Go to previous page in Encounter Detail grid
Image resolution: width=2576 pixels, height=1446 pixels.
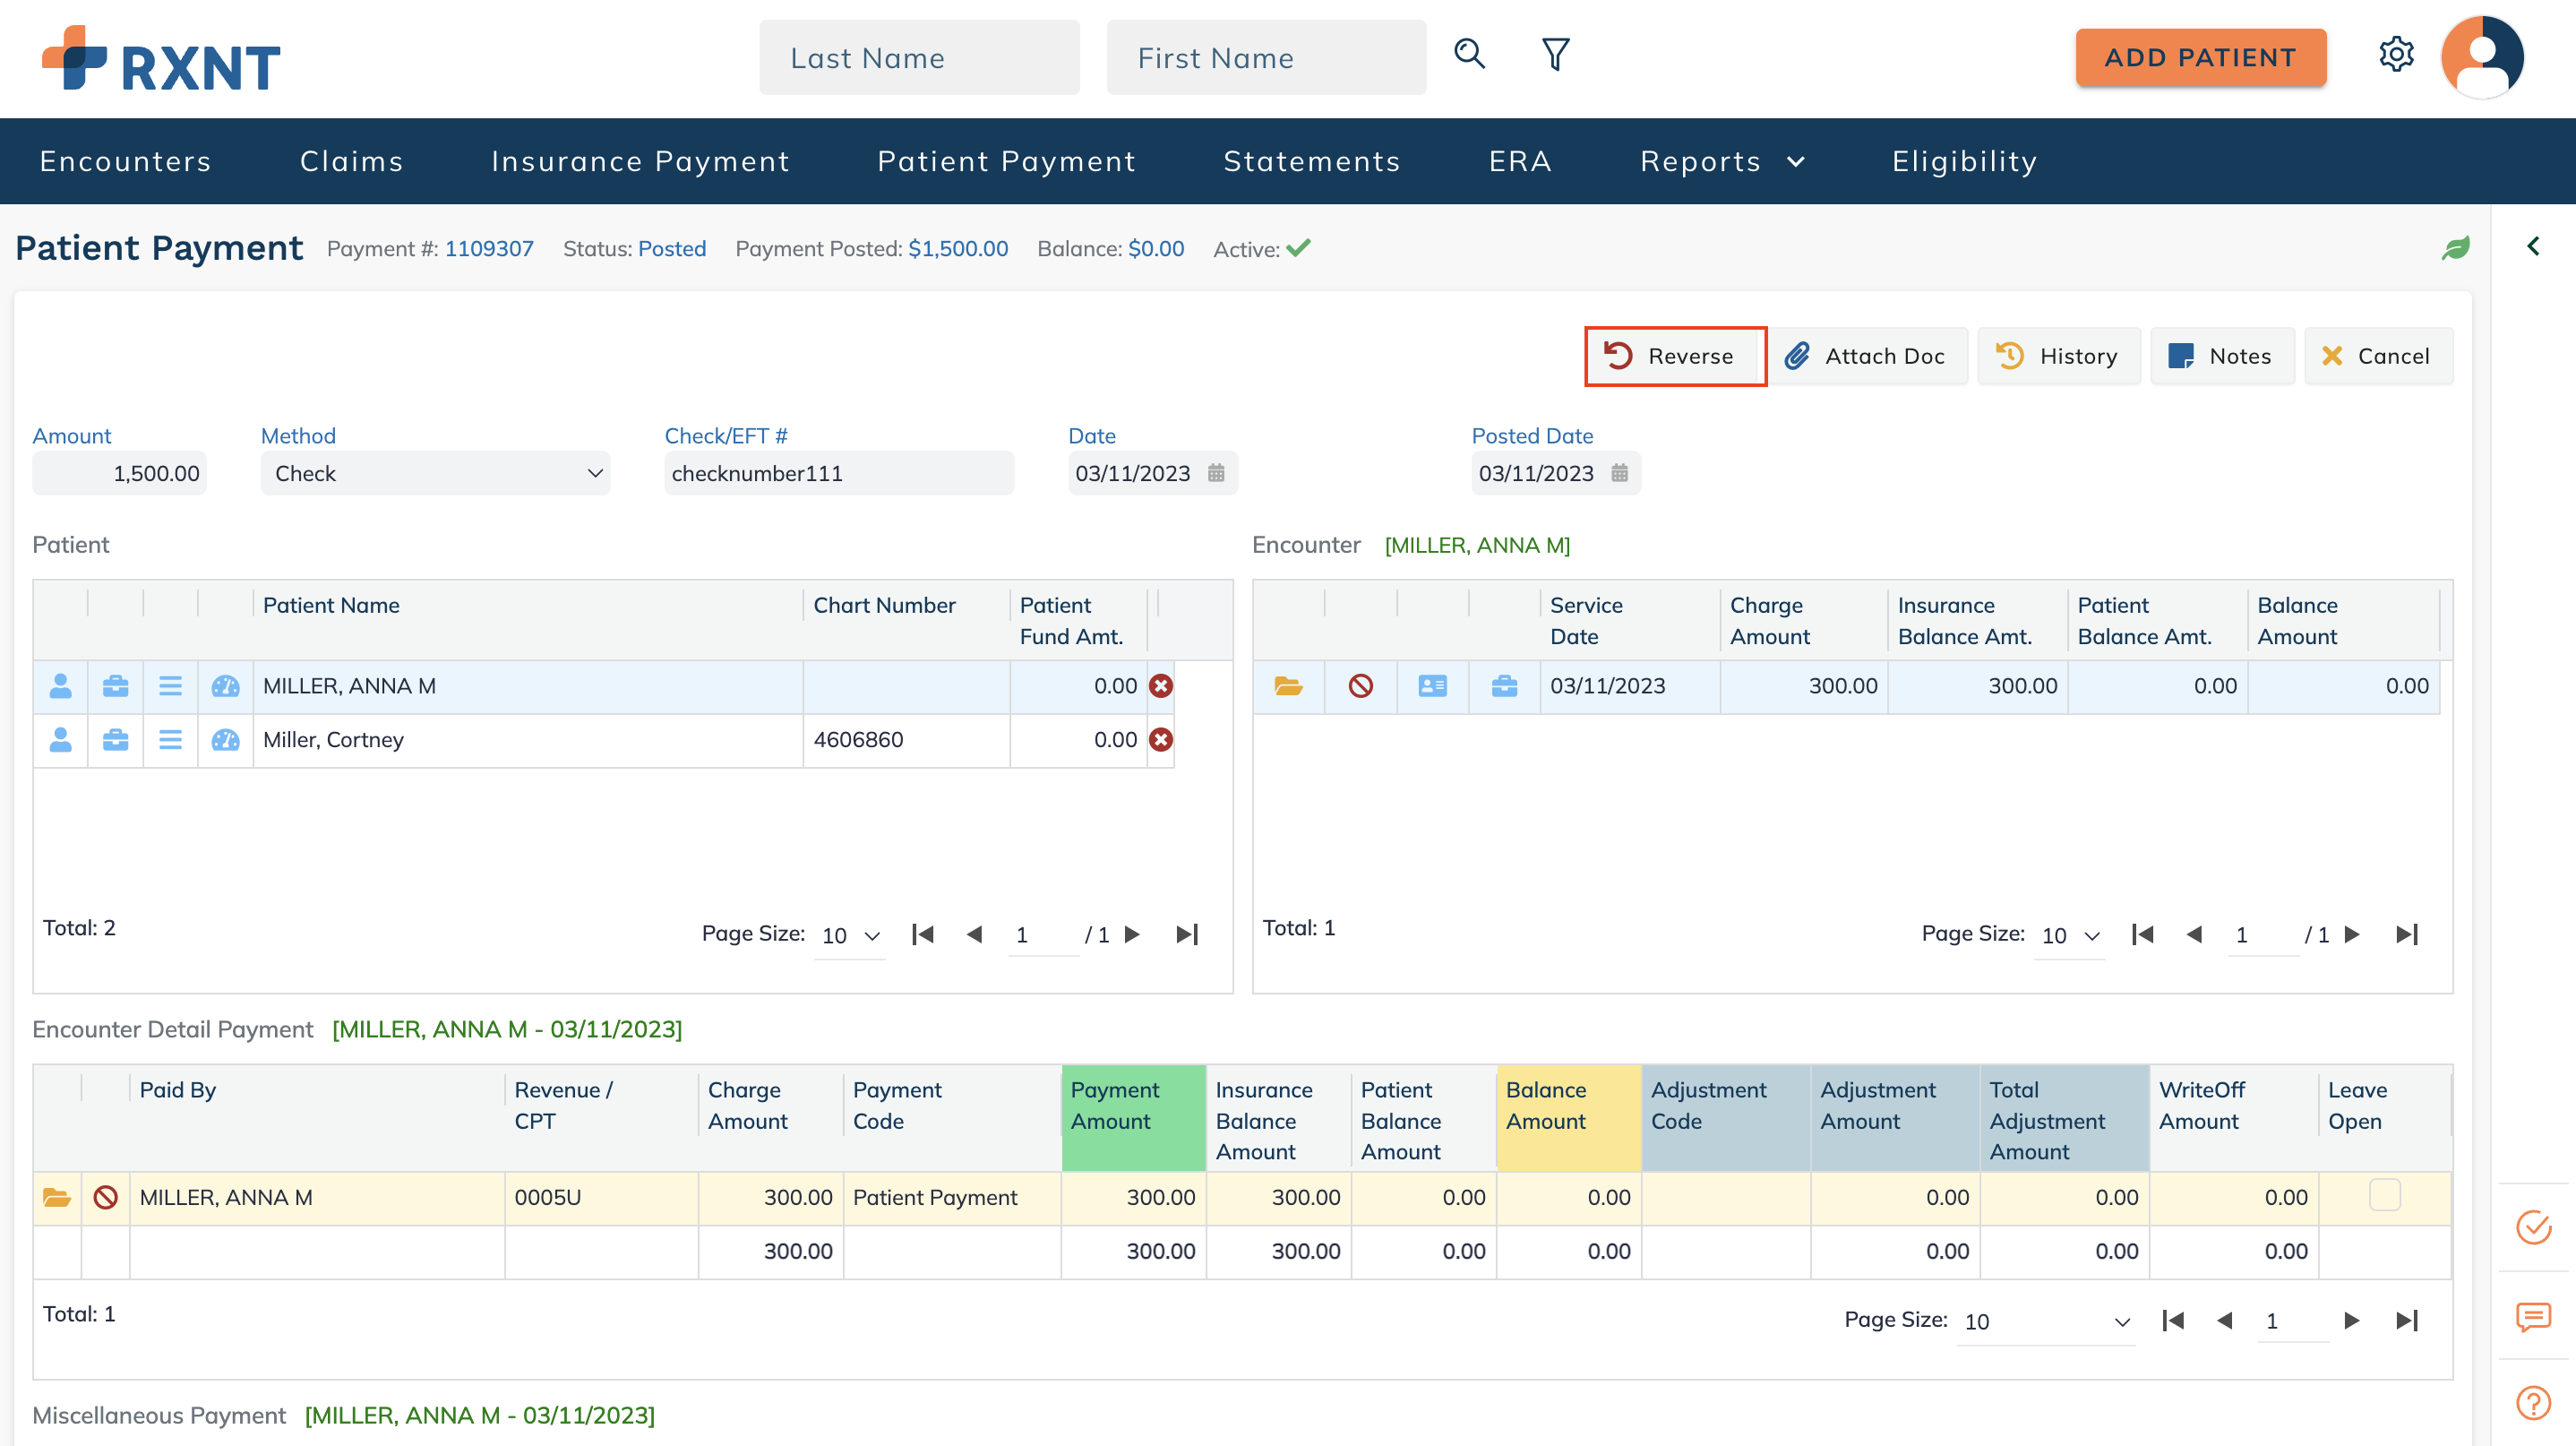click(x=2224, y=1320)
